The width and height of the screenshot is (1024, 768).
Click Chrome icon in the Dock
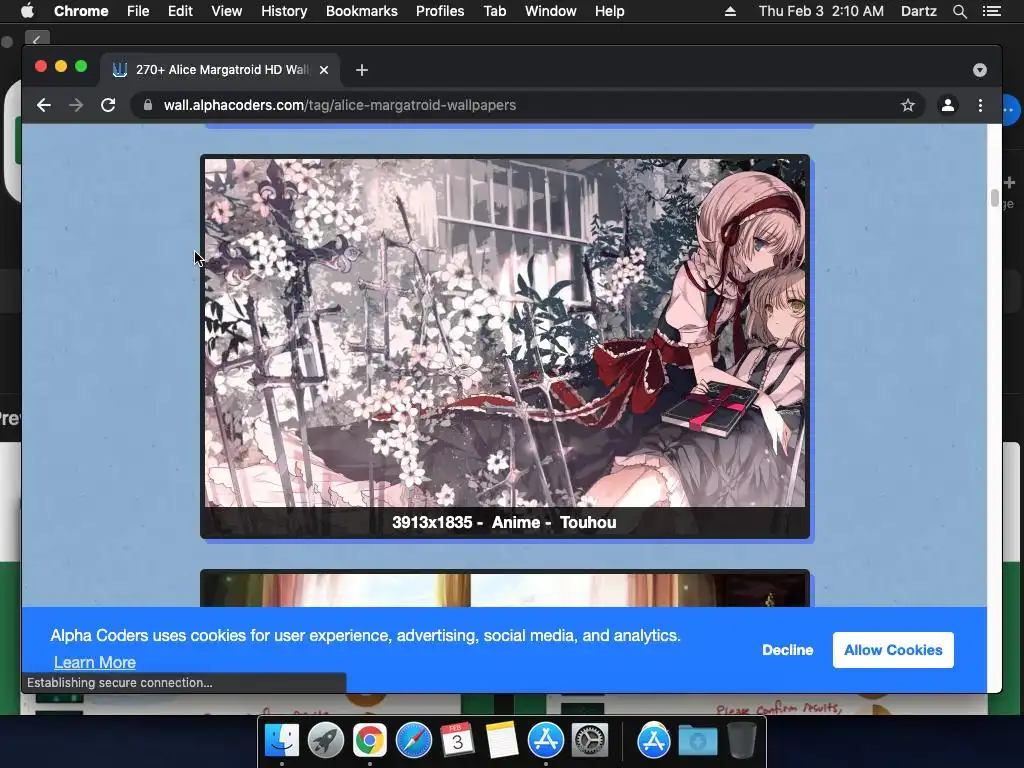(x=370, y=741)
